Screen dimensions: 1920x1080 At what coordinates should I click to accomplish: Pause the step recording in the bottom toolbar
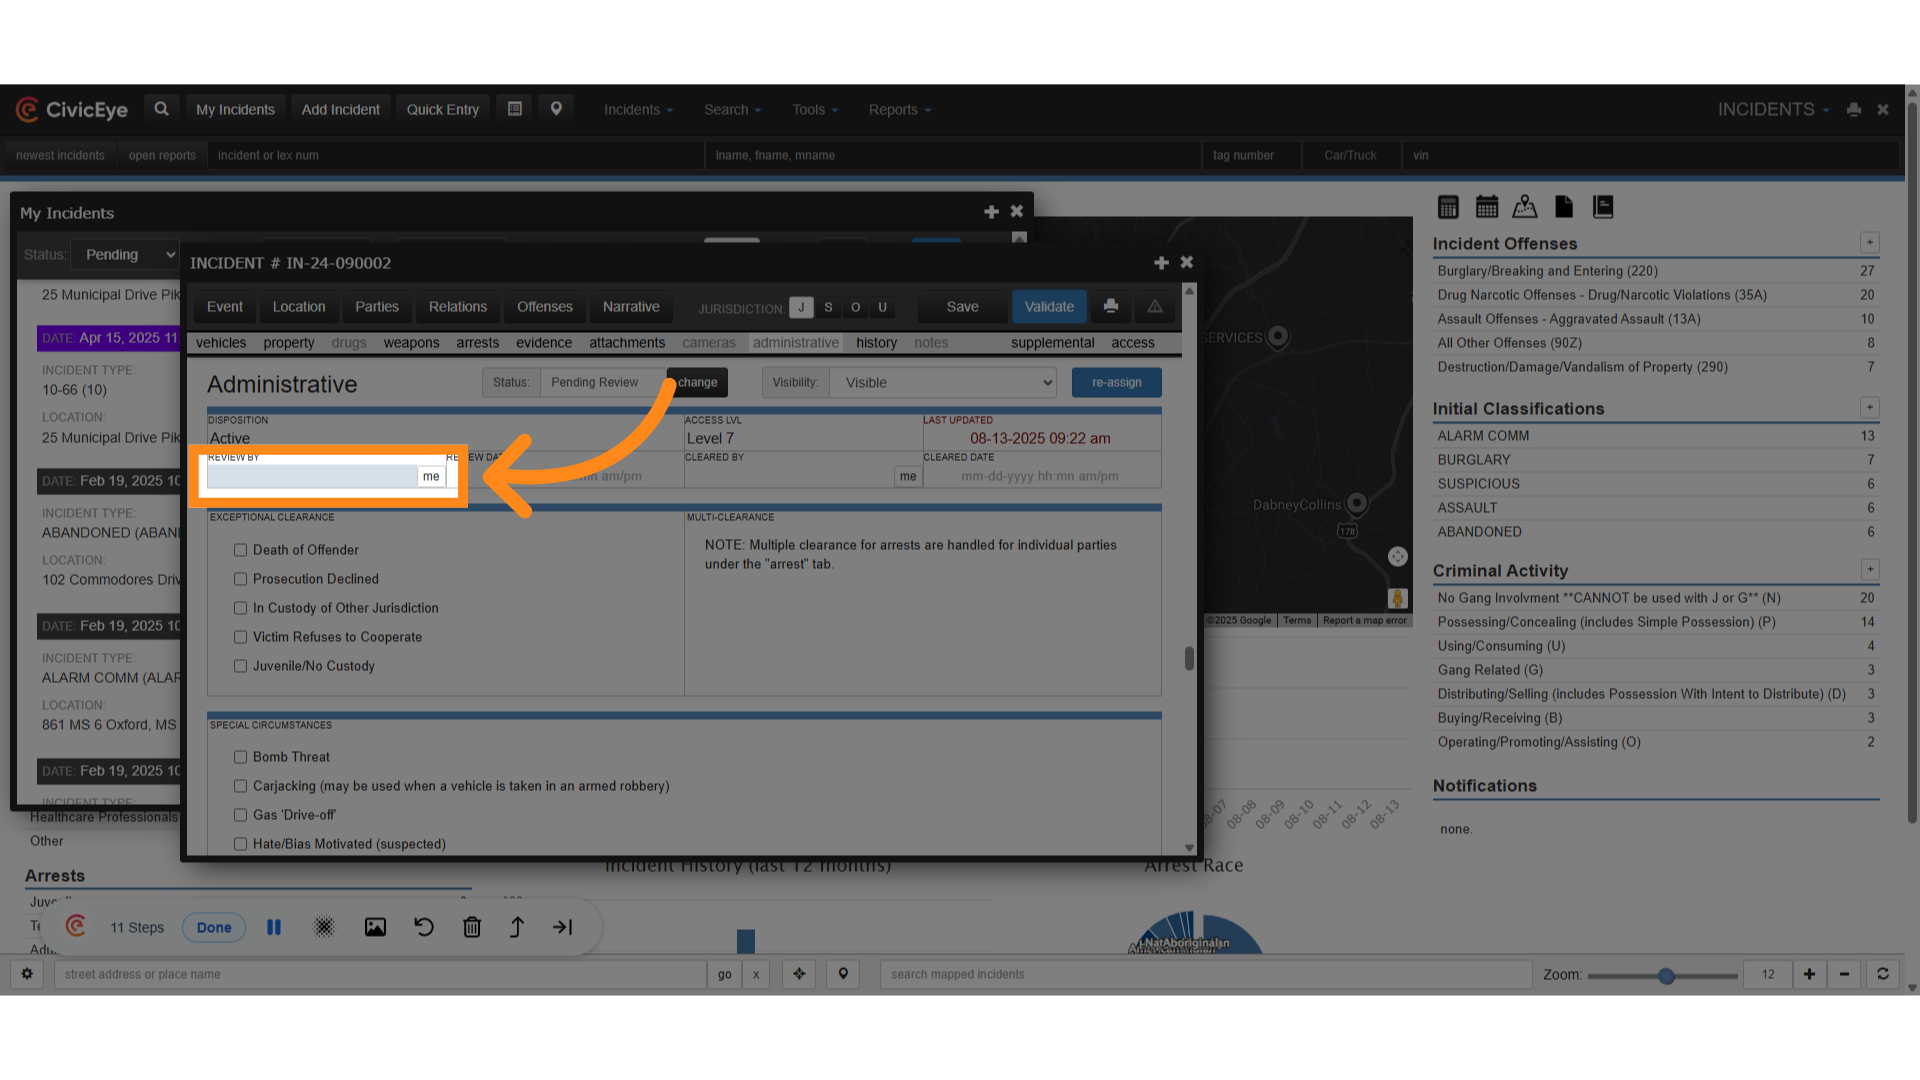point(274,927)
